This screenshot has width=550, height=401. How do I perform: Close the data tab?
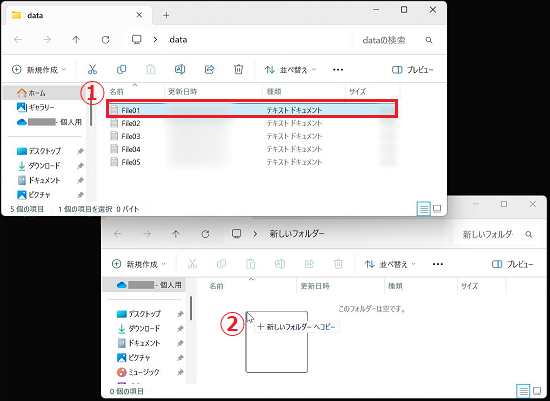139,15
